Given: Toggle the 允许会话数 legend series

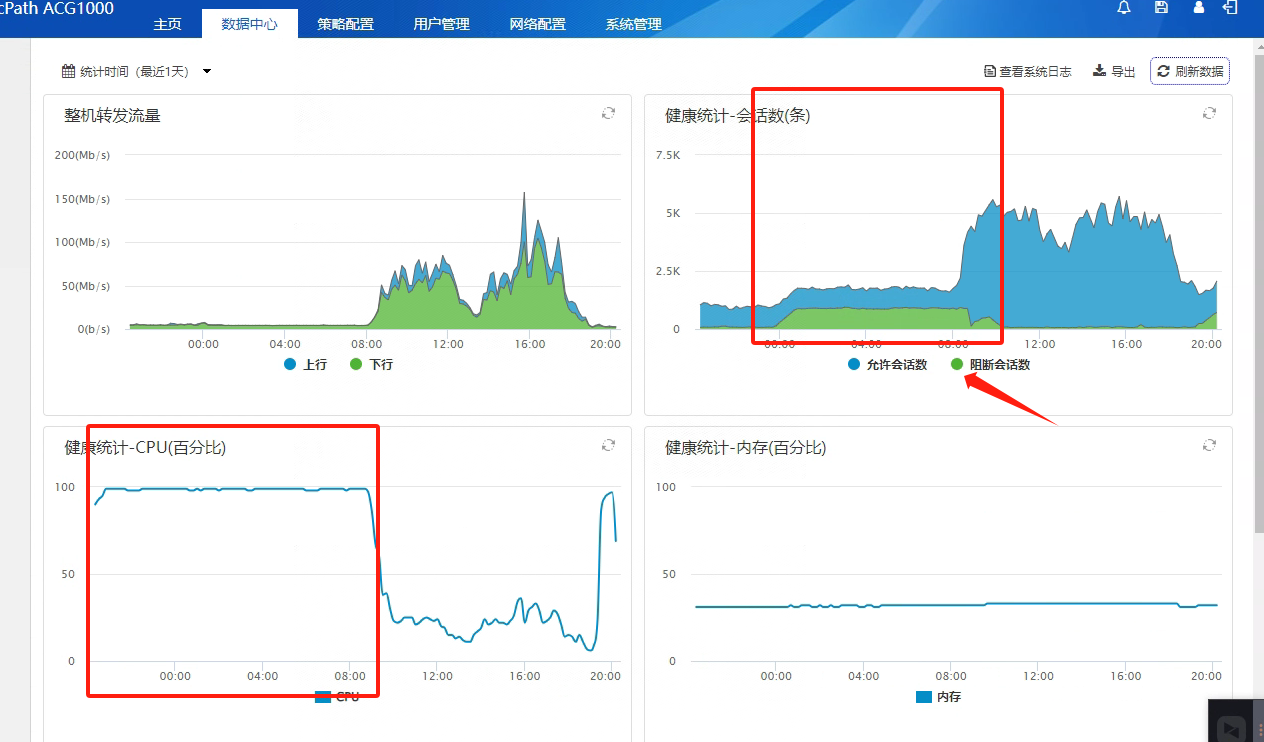Looking at the screenshot, I should [887, 365].
